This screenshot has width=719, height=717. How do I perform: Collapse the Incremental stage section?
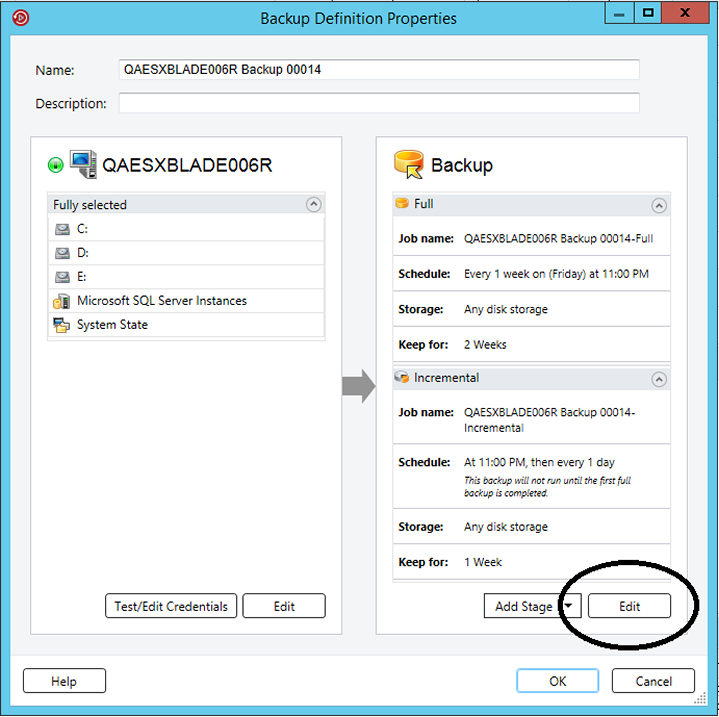pyautogui.click(x=659, y=379)
